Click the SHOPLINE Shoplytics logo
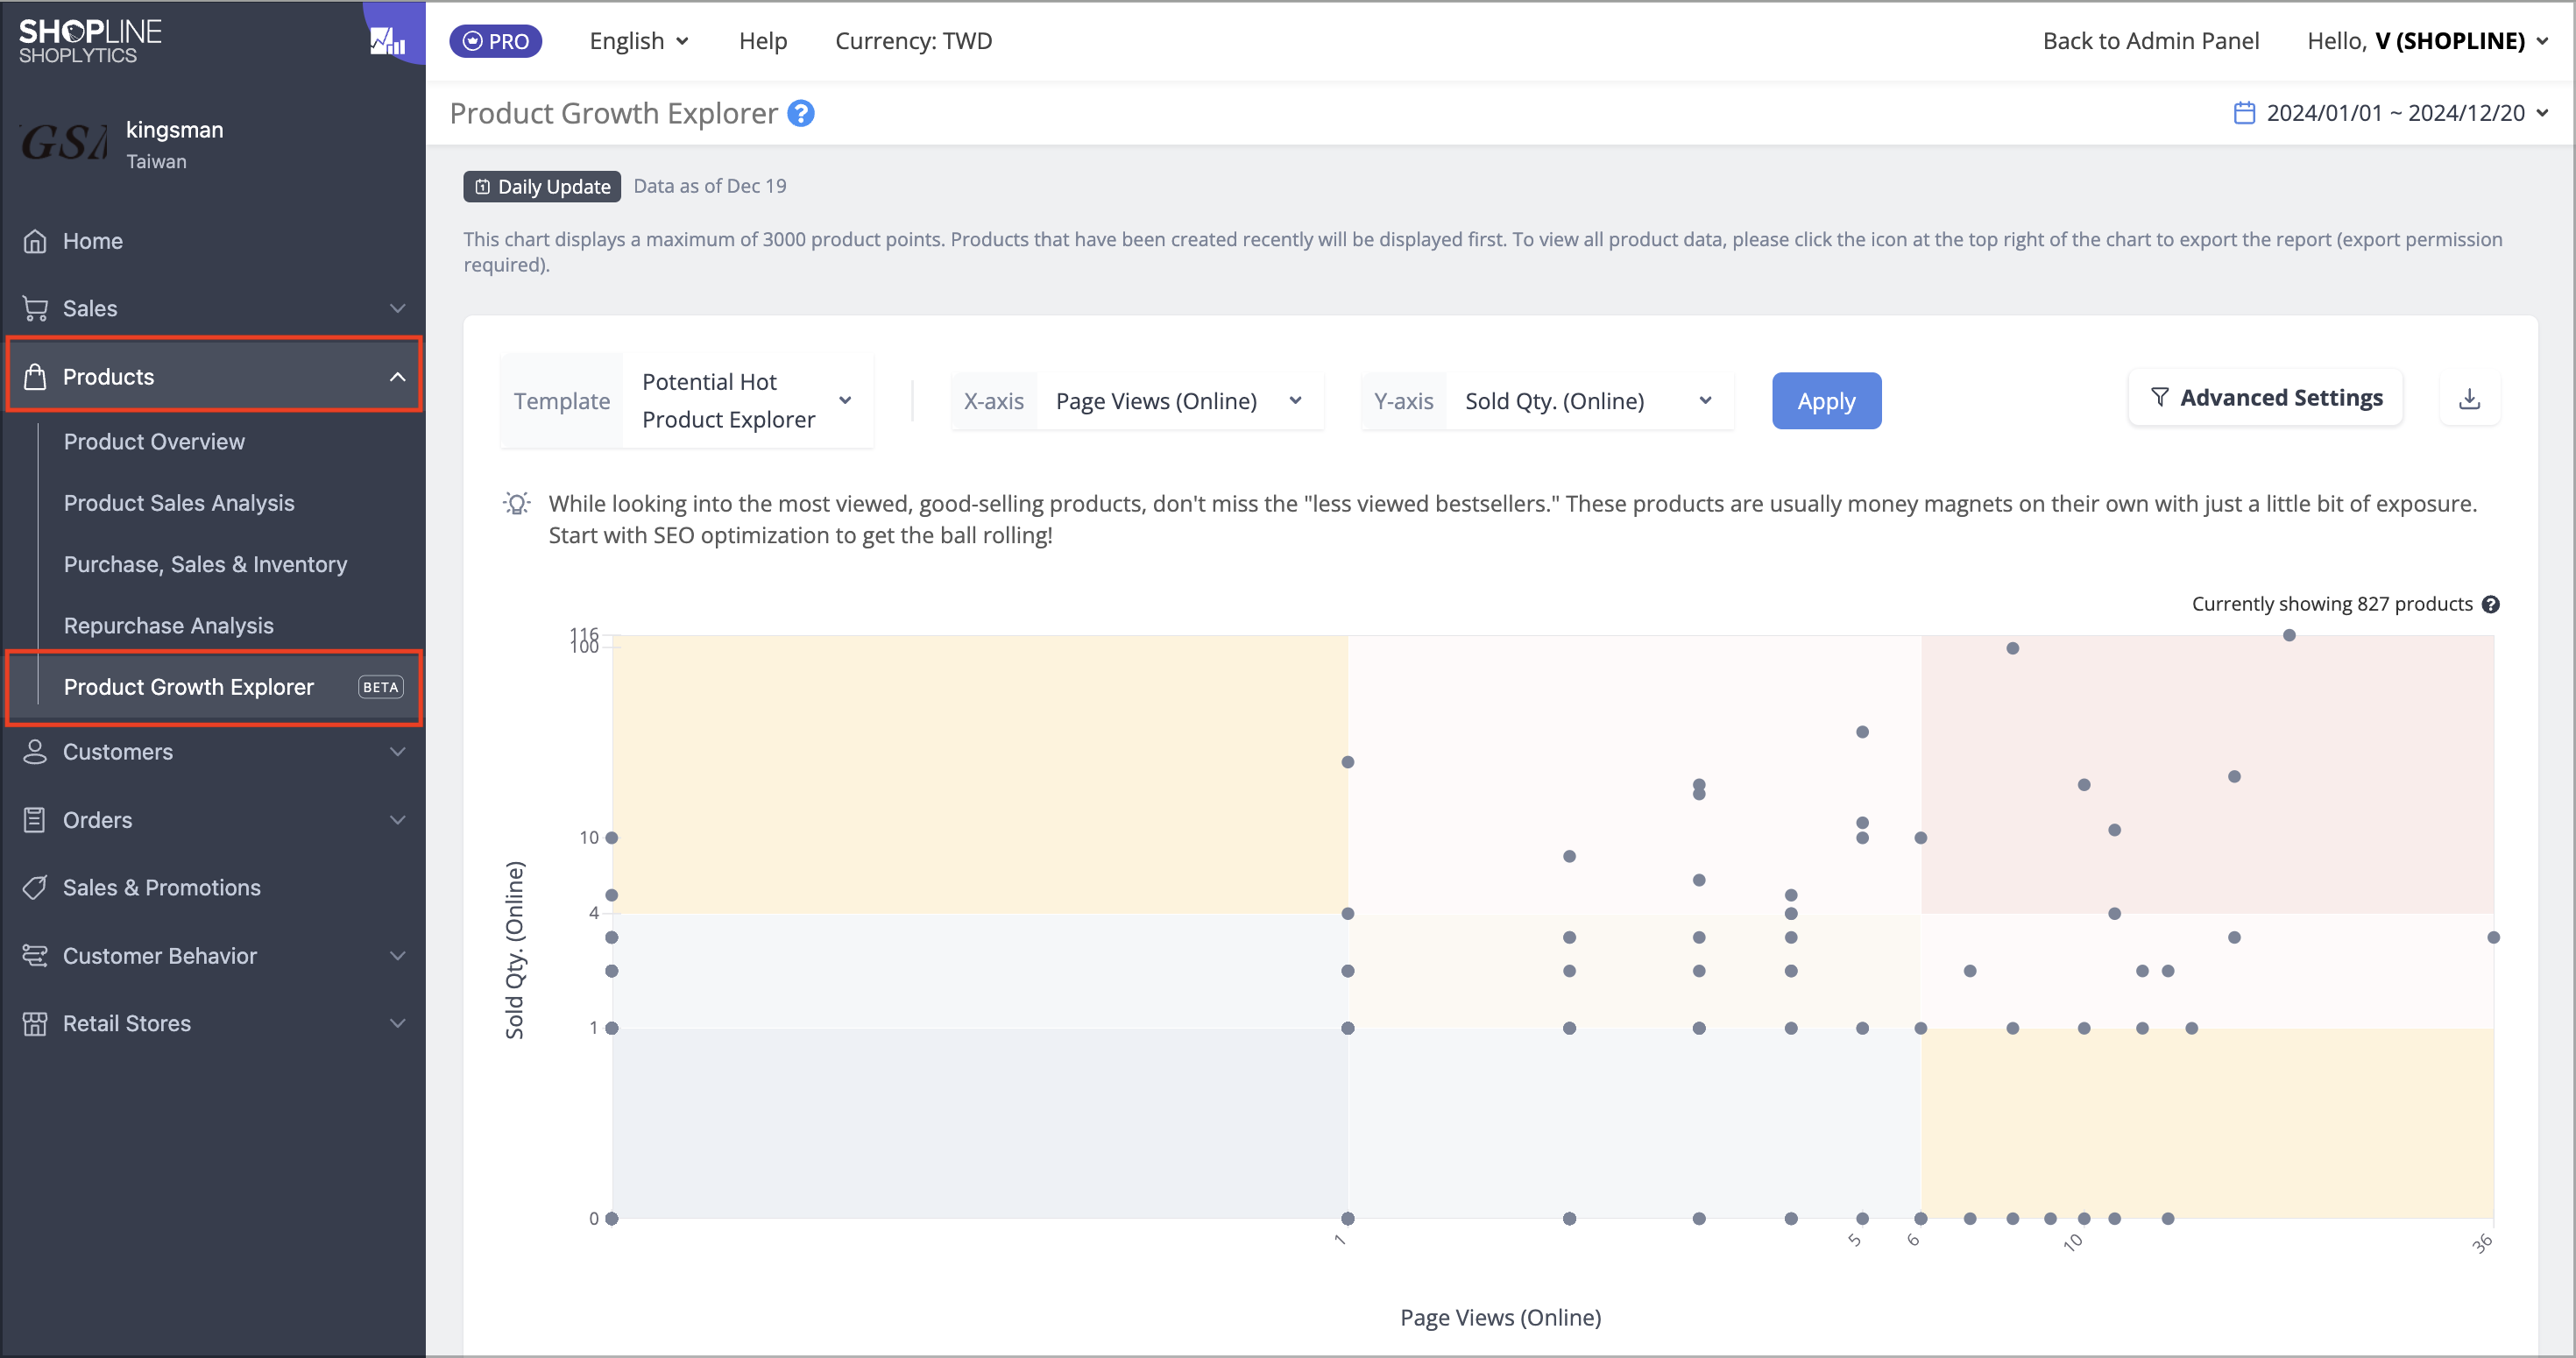Screen dimensions: 2576x1358 (90, 41)
